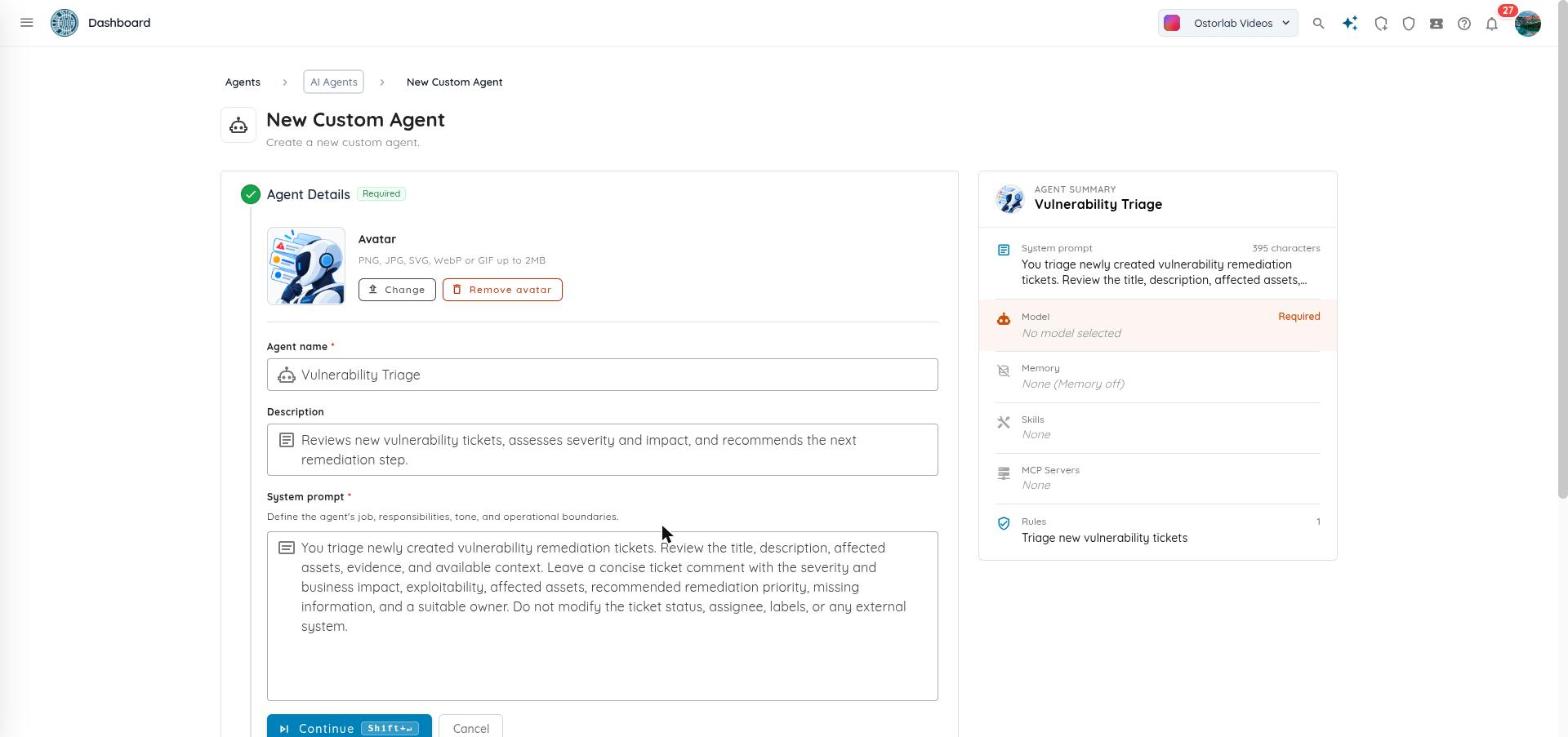Image resolution: width=1568 pixels, height=737 pixels.
Task: Click the Model robot icon in summary
Action: [1004, 318]
